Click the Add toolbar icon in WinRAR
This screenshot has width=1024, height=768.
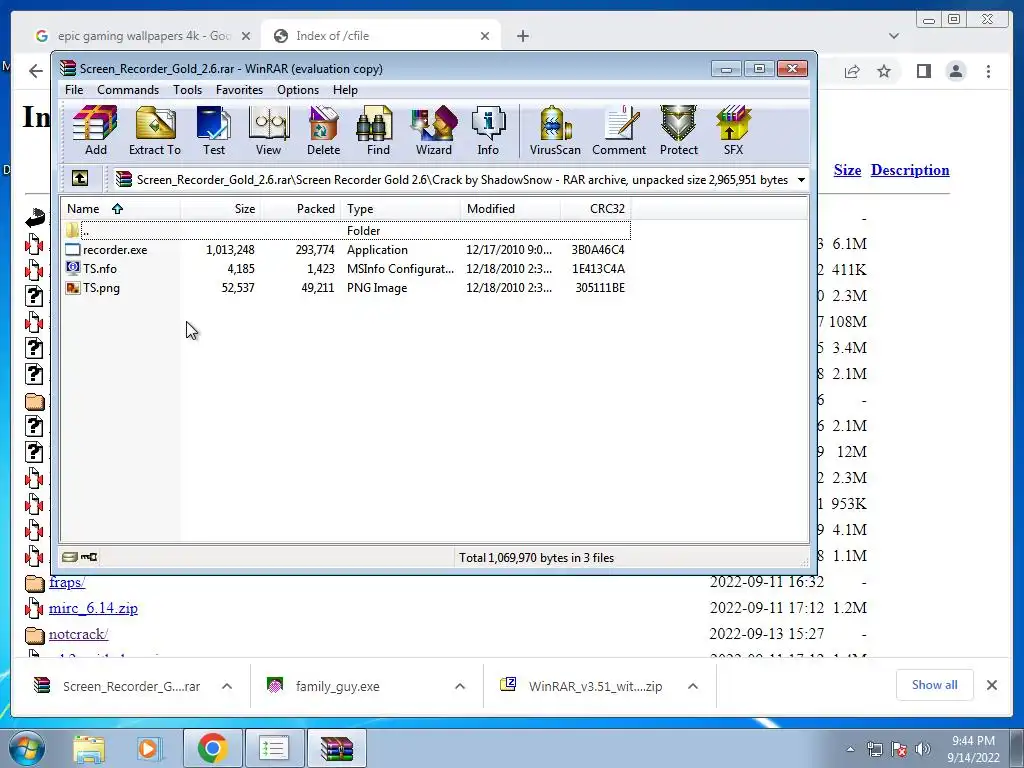pyautogui.click(x=95, y=131)
